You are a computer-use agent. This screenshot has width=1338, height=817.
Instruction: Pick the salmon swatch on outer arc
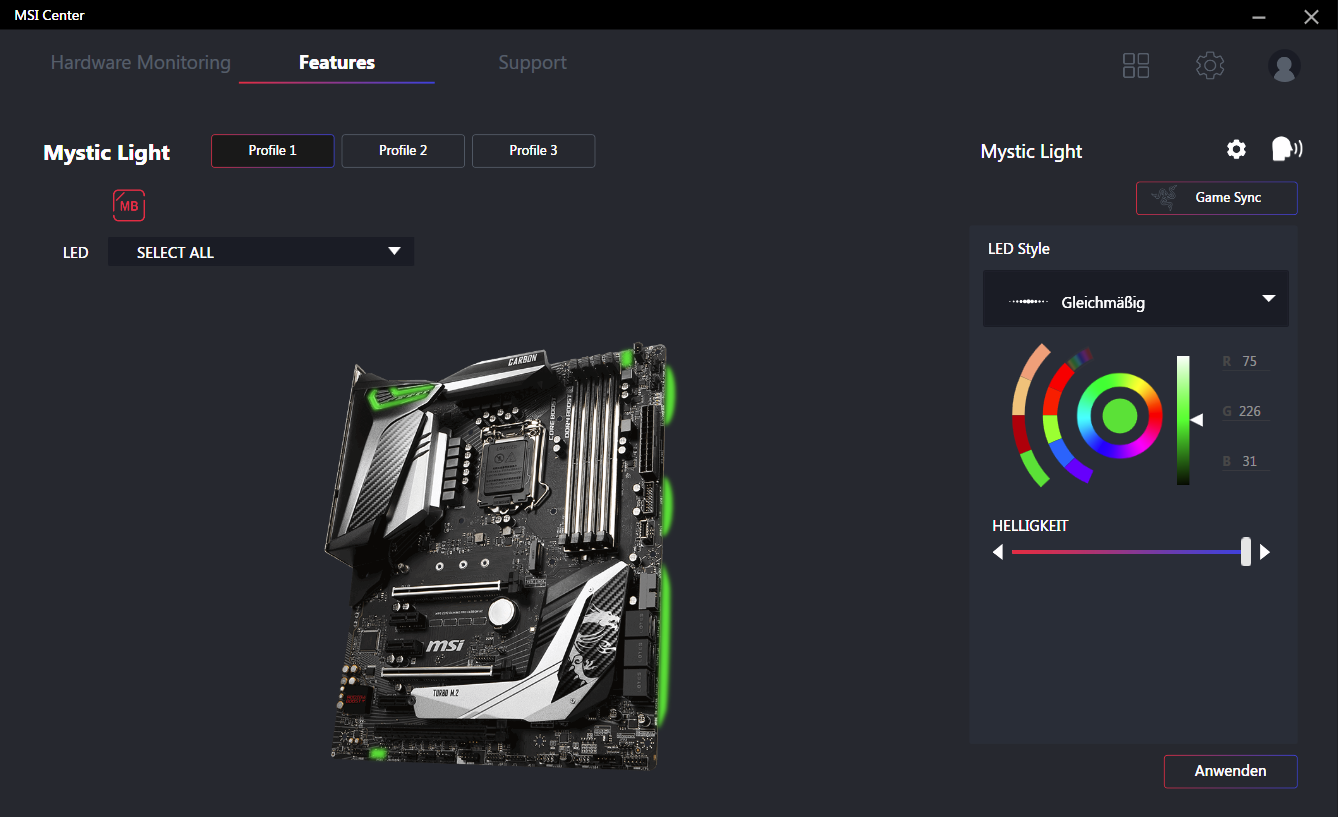1035,361
